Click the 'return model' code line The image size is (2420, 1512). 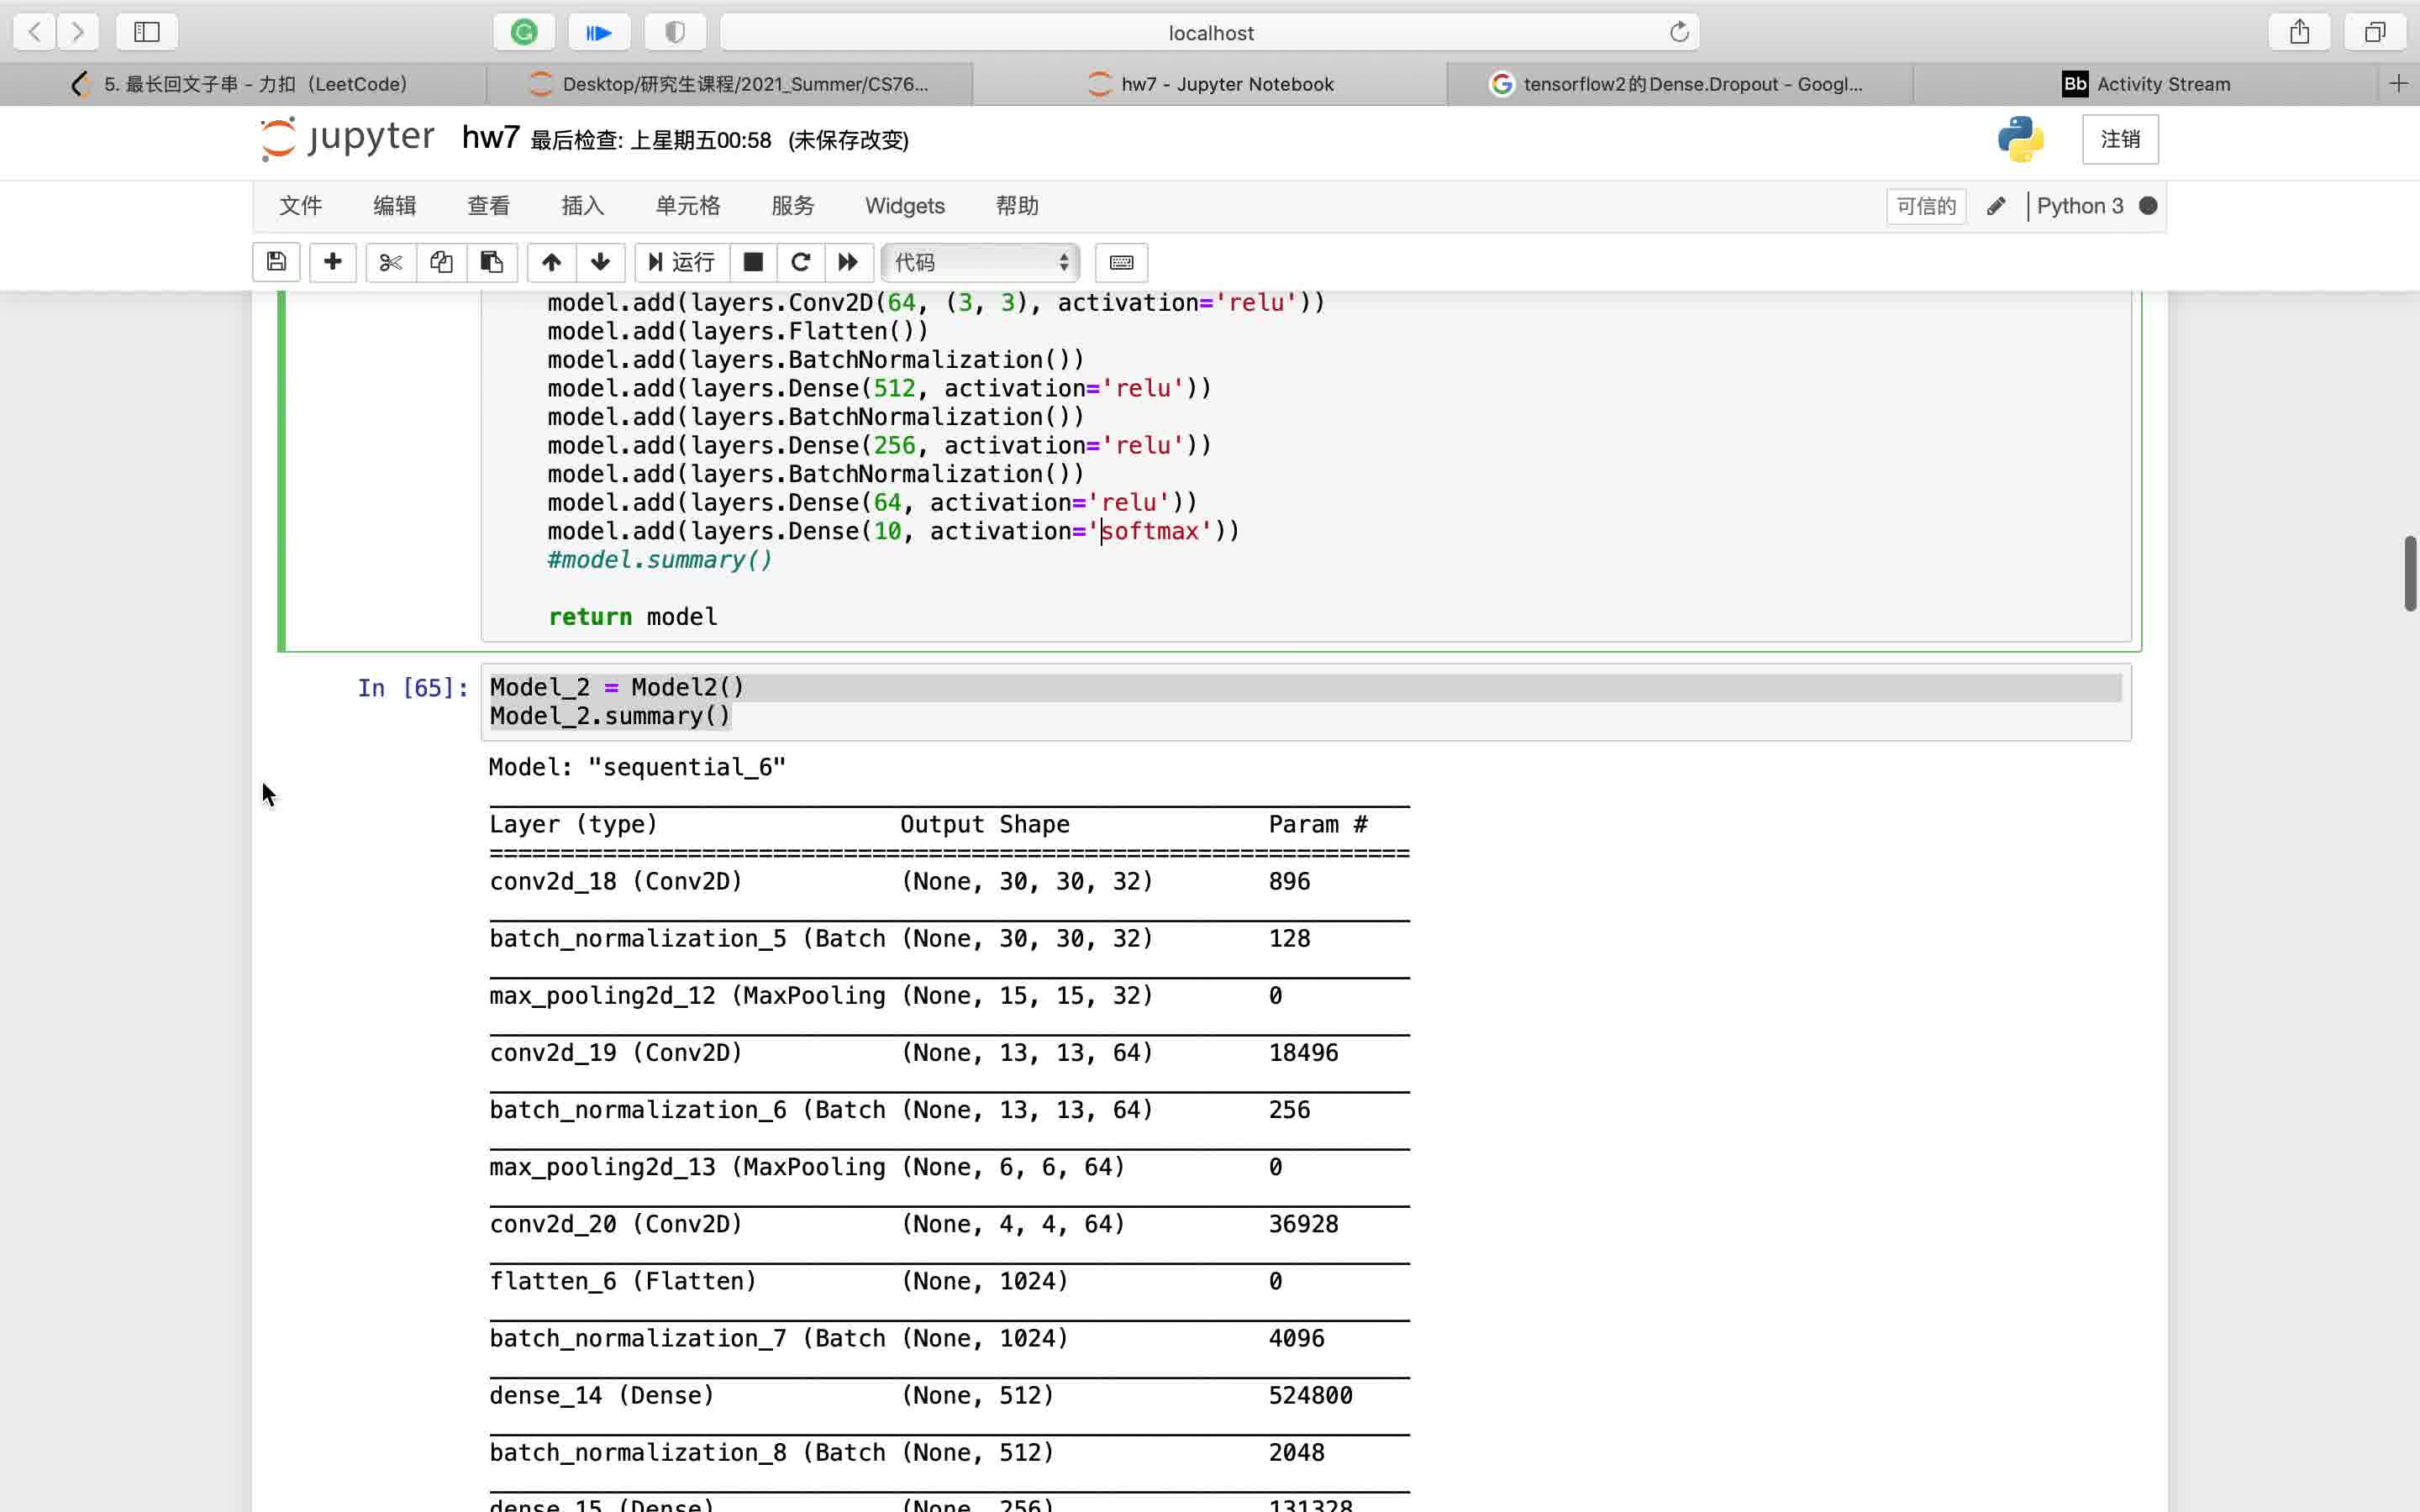[632, 617]
